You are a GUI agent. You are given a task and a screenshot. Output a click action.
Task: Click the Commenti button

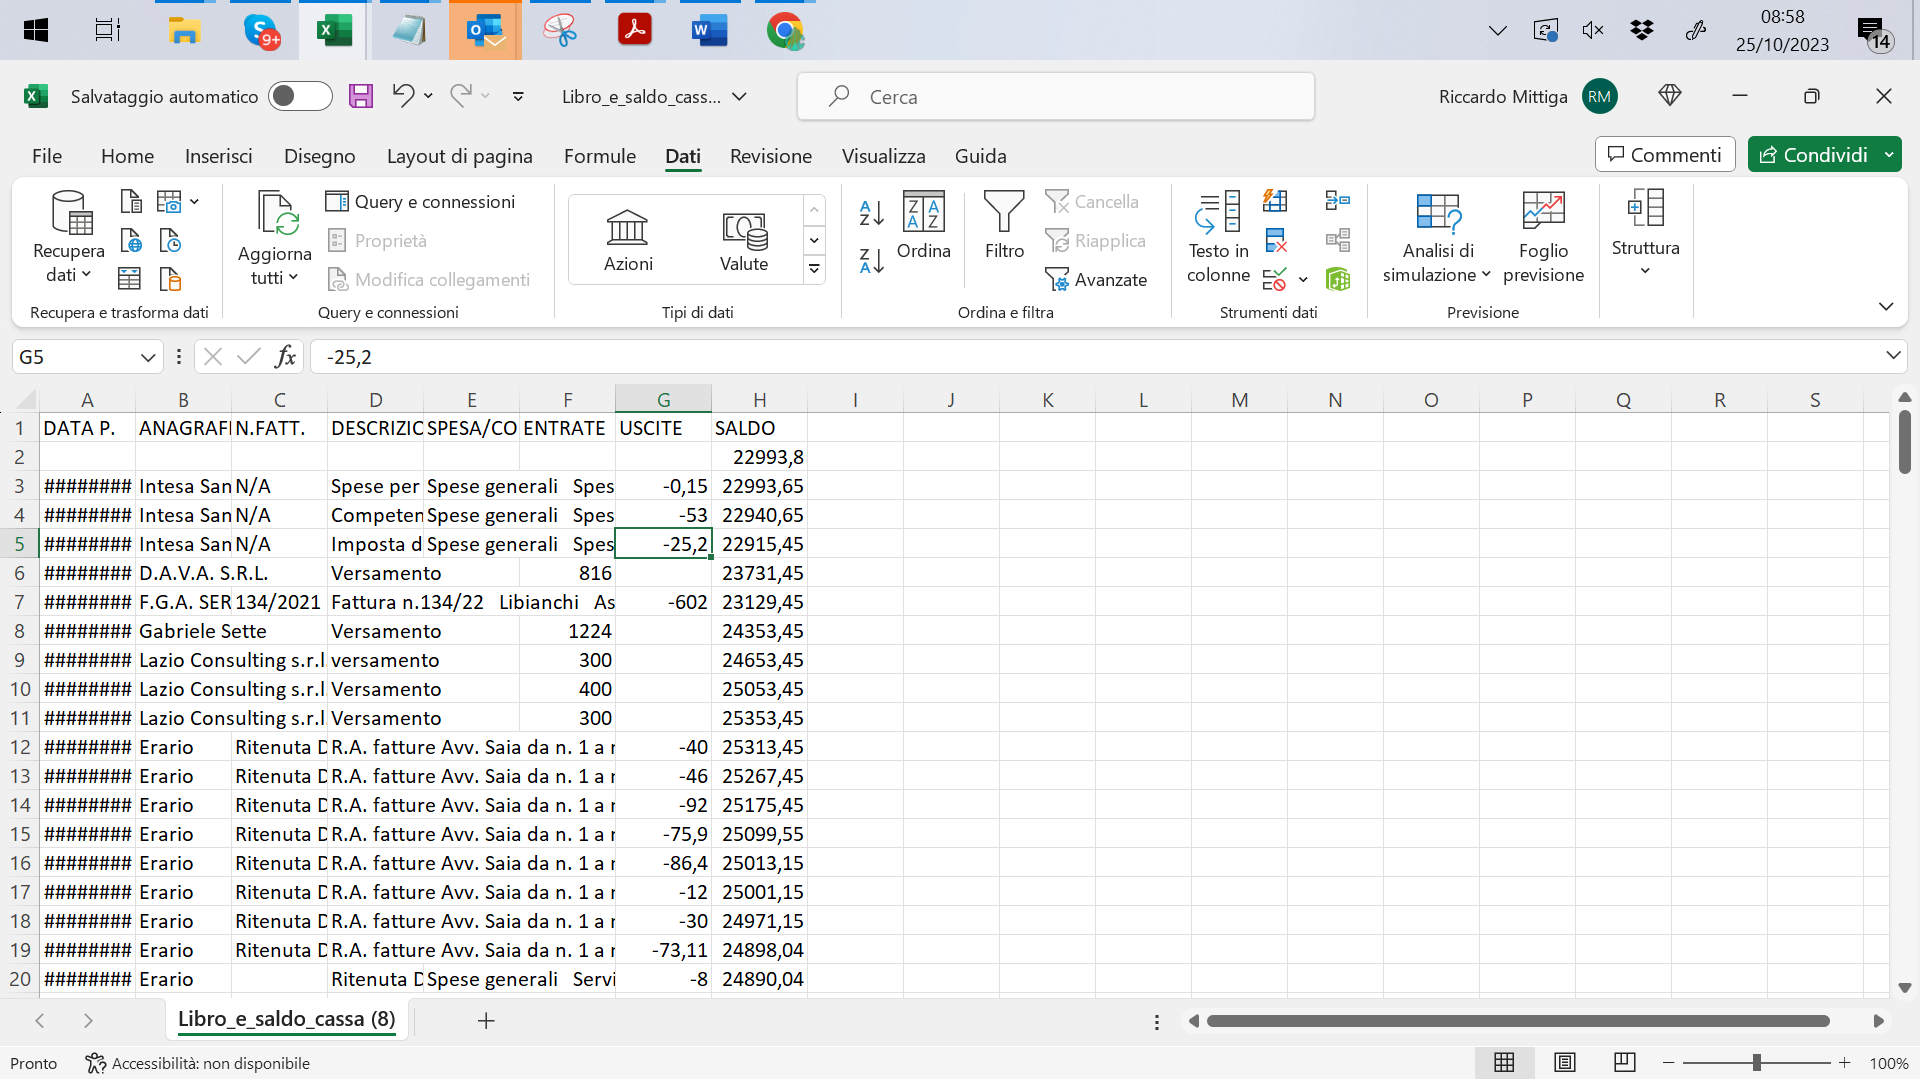[x=1665, y=155]
